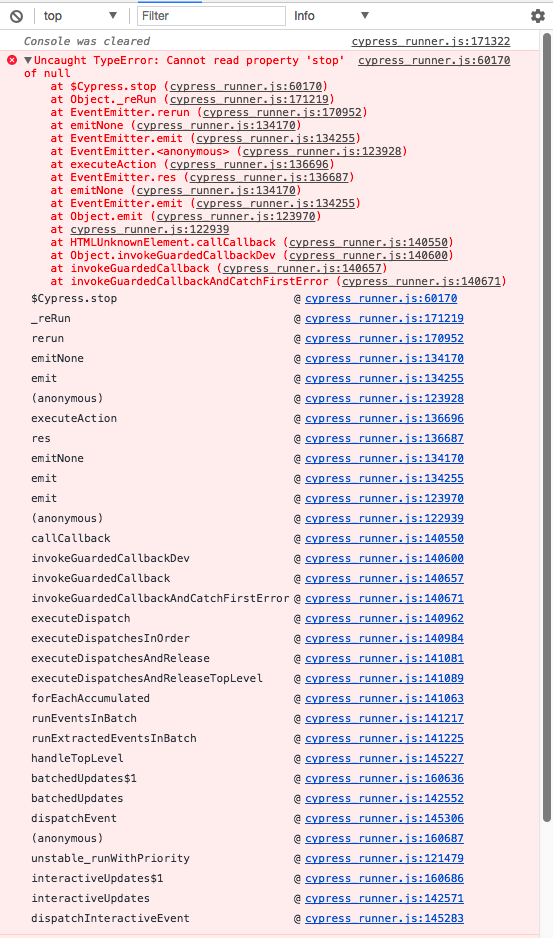Open cypress_runner.js:160636 beside batchedUpdates$1
Screen dimensions: 553x938
pyautogui.click(x=384, y=778)
